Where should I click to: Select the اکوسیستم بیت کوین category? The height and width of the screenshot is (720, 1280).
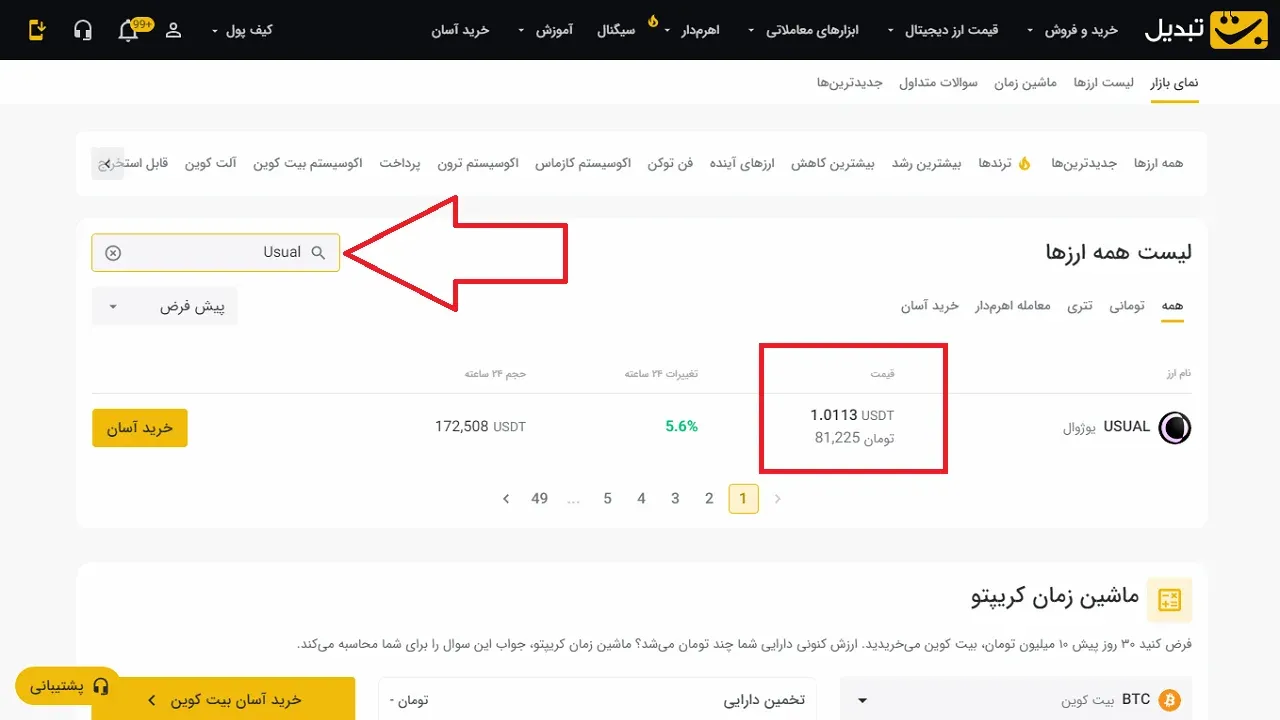click(308, 163)
